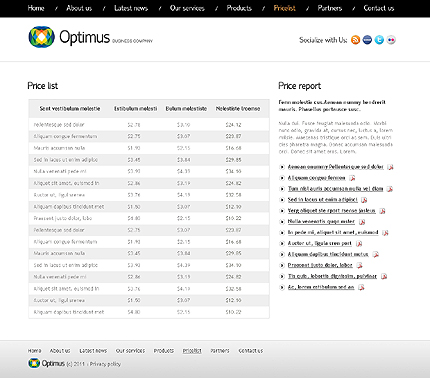Image resolution: width=430 pixels, height=378 pixels.
Task: Open Contact us in the top navigation
Action: click(x=379, y=8)
